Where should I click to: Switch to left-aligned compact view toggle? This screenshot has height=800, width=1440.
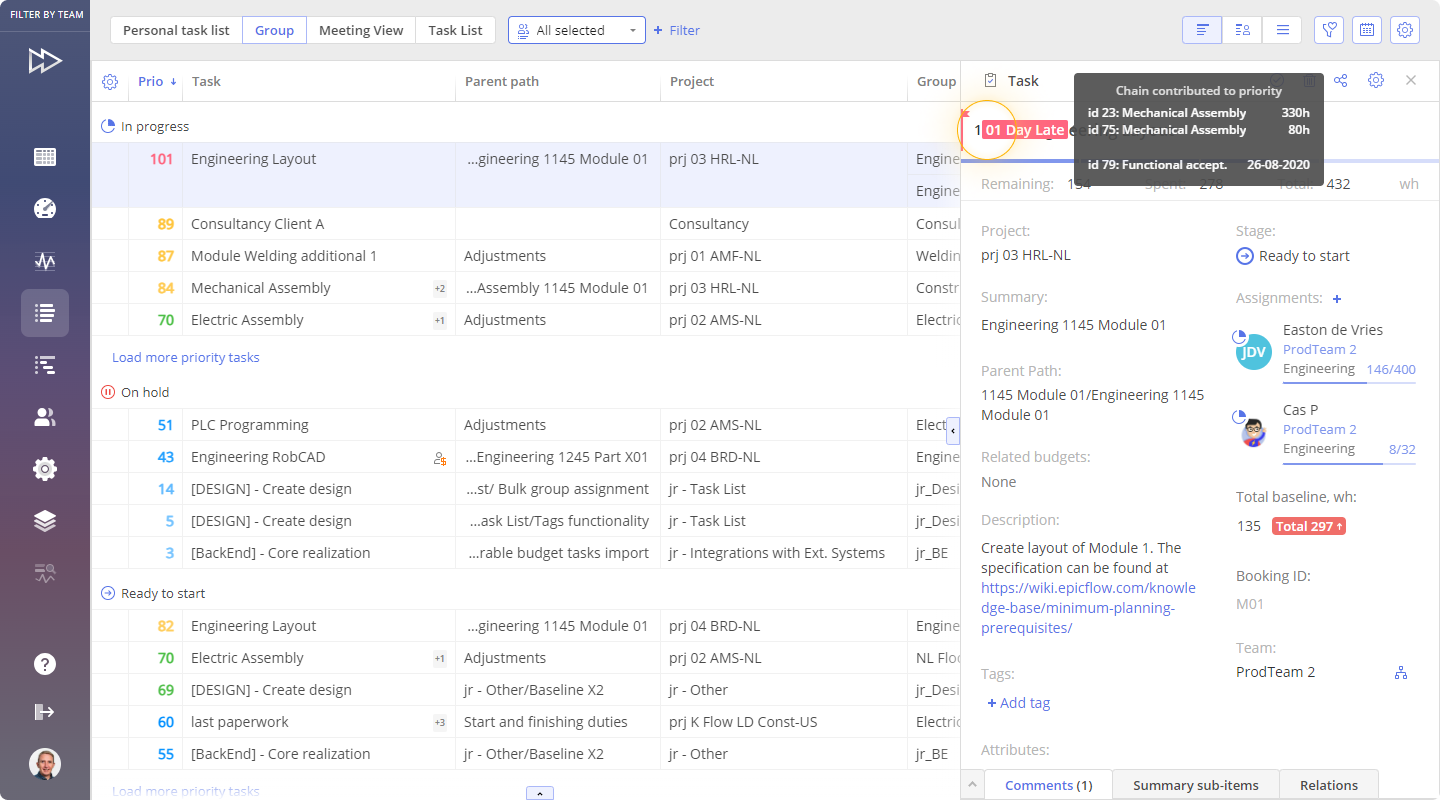[x=1202, y=30]
